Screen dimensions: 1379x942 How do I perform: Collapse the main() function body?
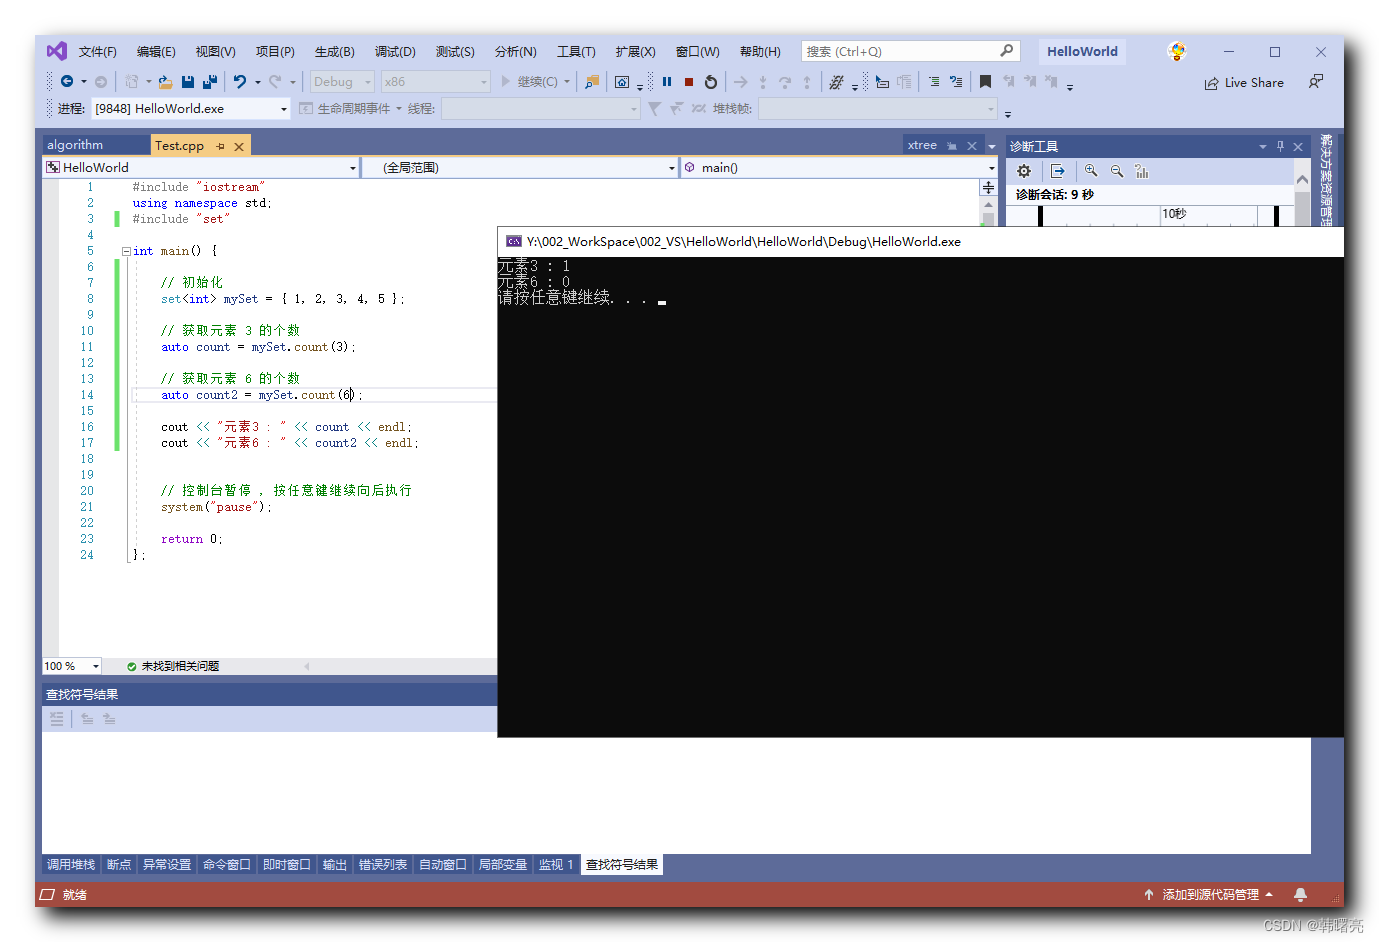(x=126, y=250)
